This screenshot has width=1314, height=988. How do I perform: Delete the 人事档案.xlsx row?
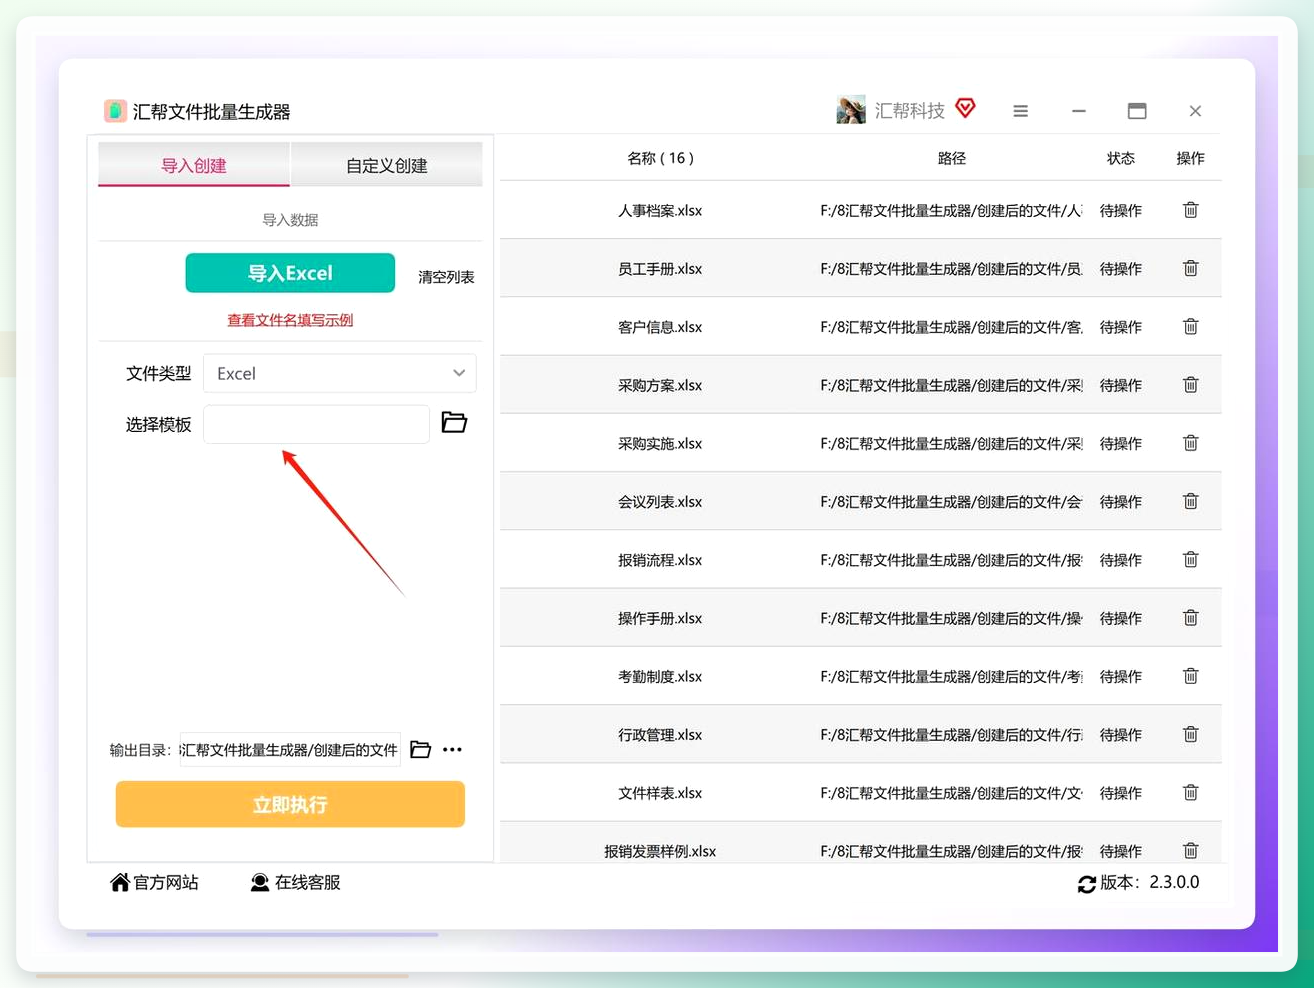coord(1190,210)
